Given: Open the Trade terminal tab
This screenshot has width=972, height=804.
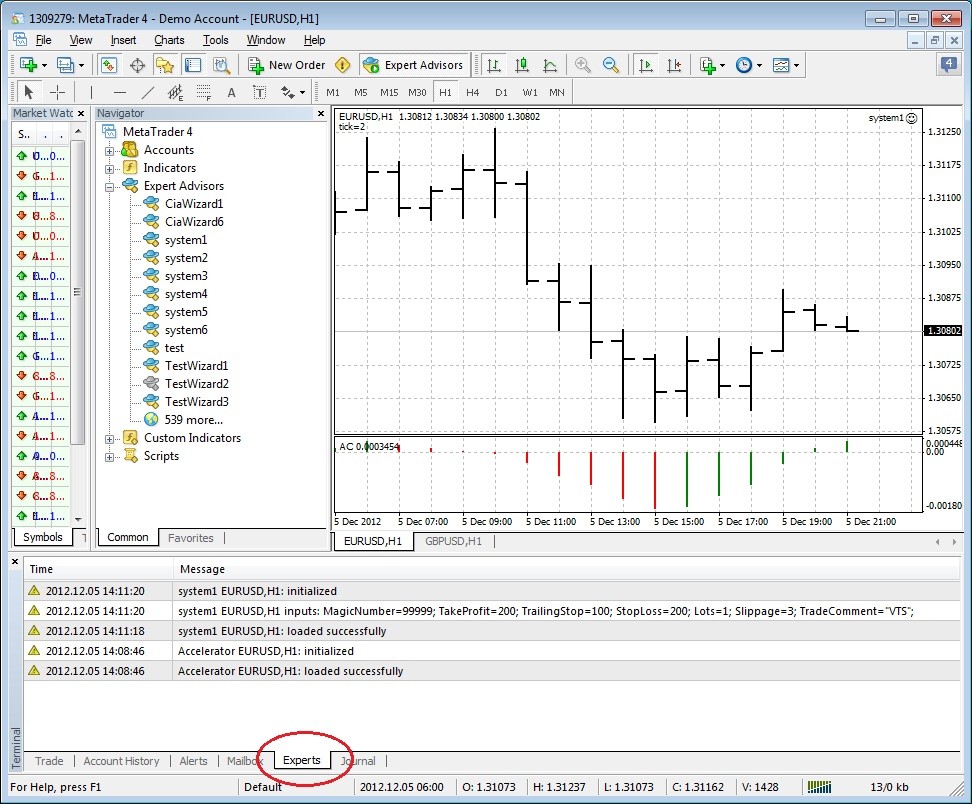Looking at the screenshot, I should (49, 761).
